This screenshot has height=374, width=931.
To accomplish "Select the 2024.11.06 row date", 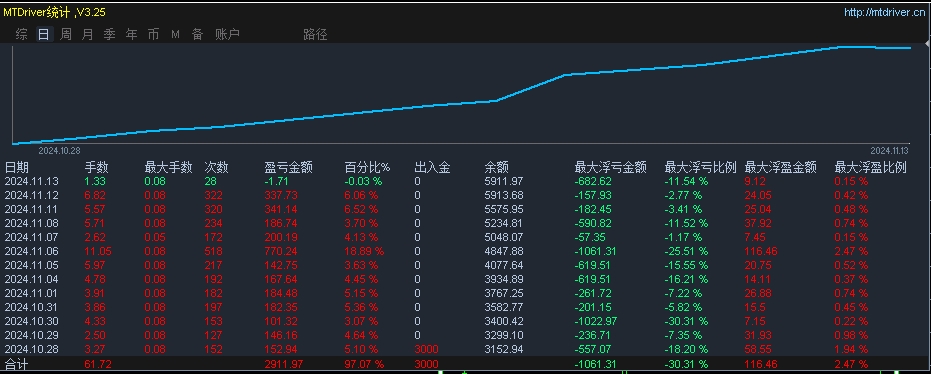I will tap(32, 251).
